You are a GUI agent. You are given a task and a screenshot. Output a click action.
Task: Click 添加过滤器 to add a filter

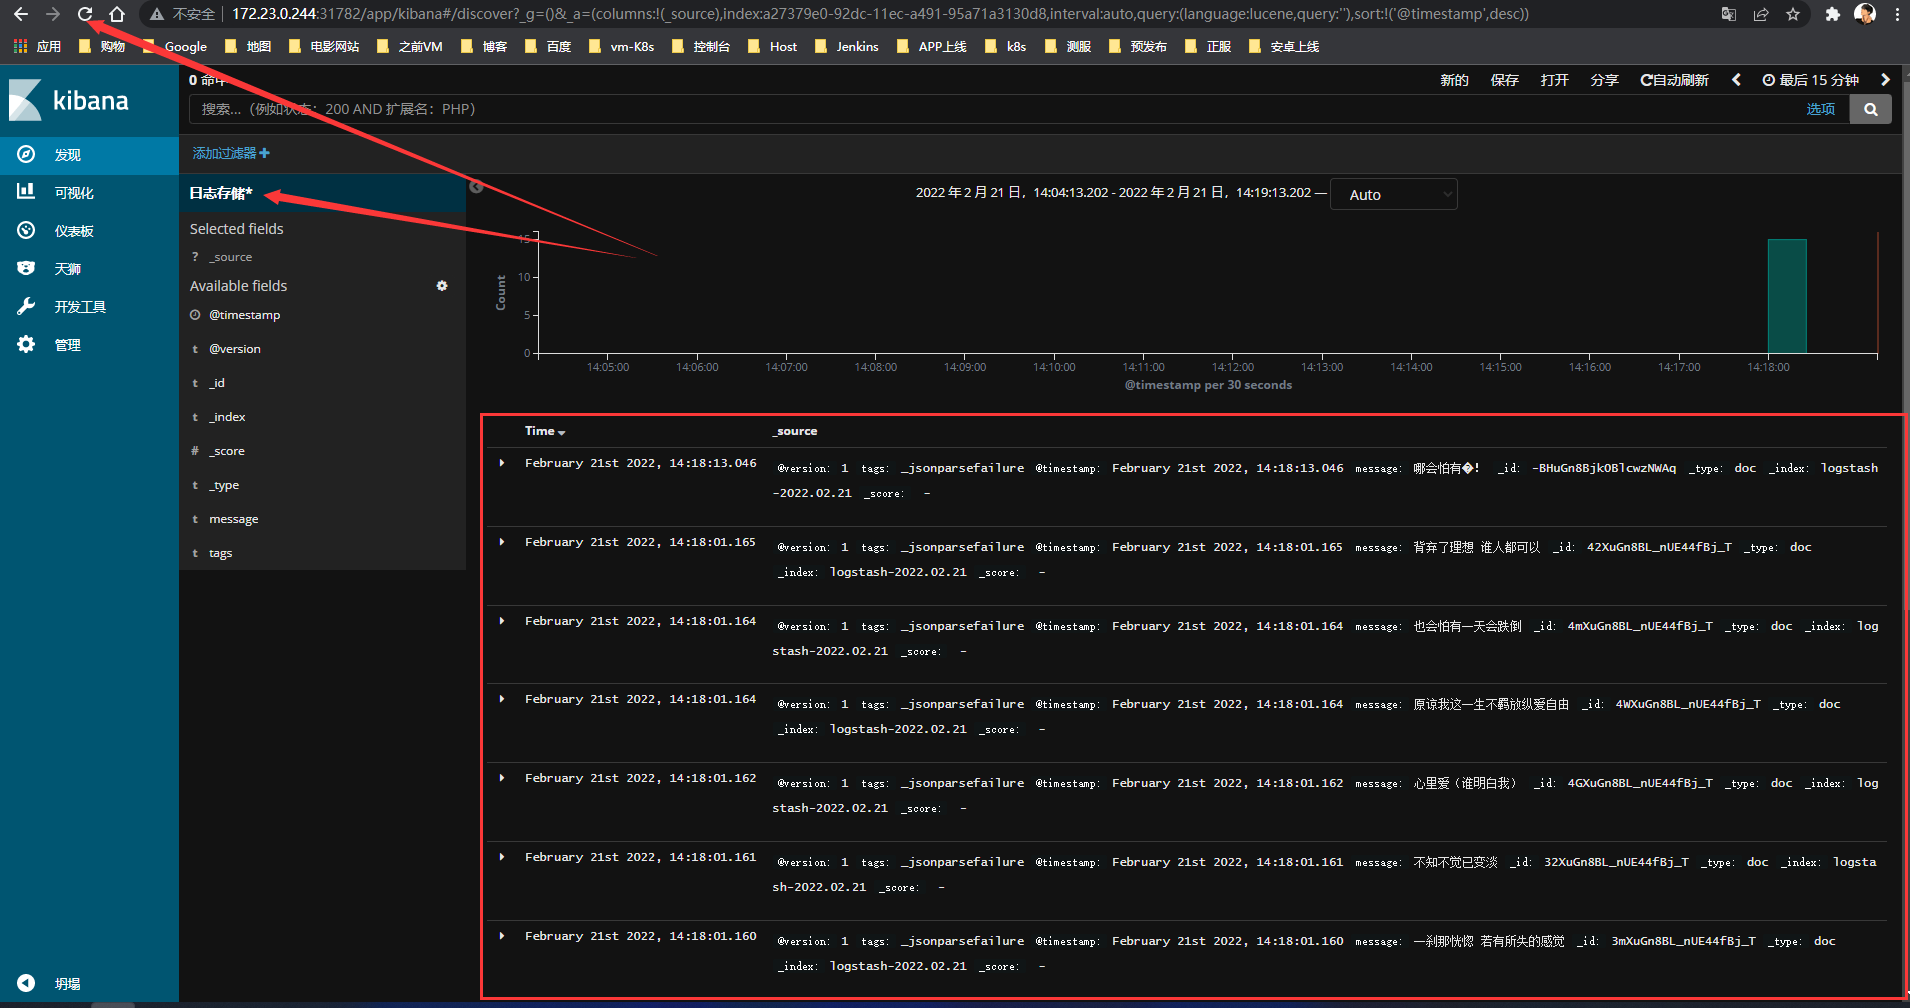(231, 153)
